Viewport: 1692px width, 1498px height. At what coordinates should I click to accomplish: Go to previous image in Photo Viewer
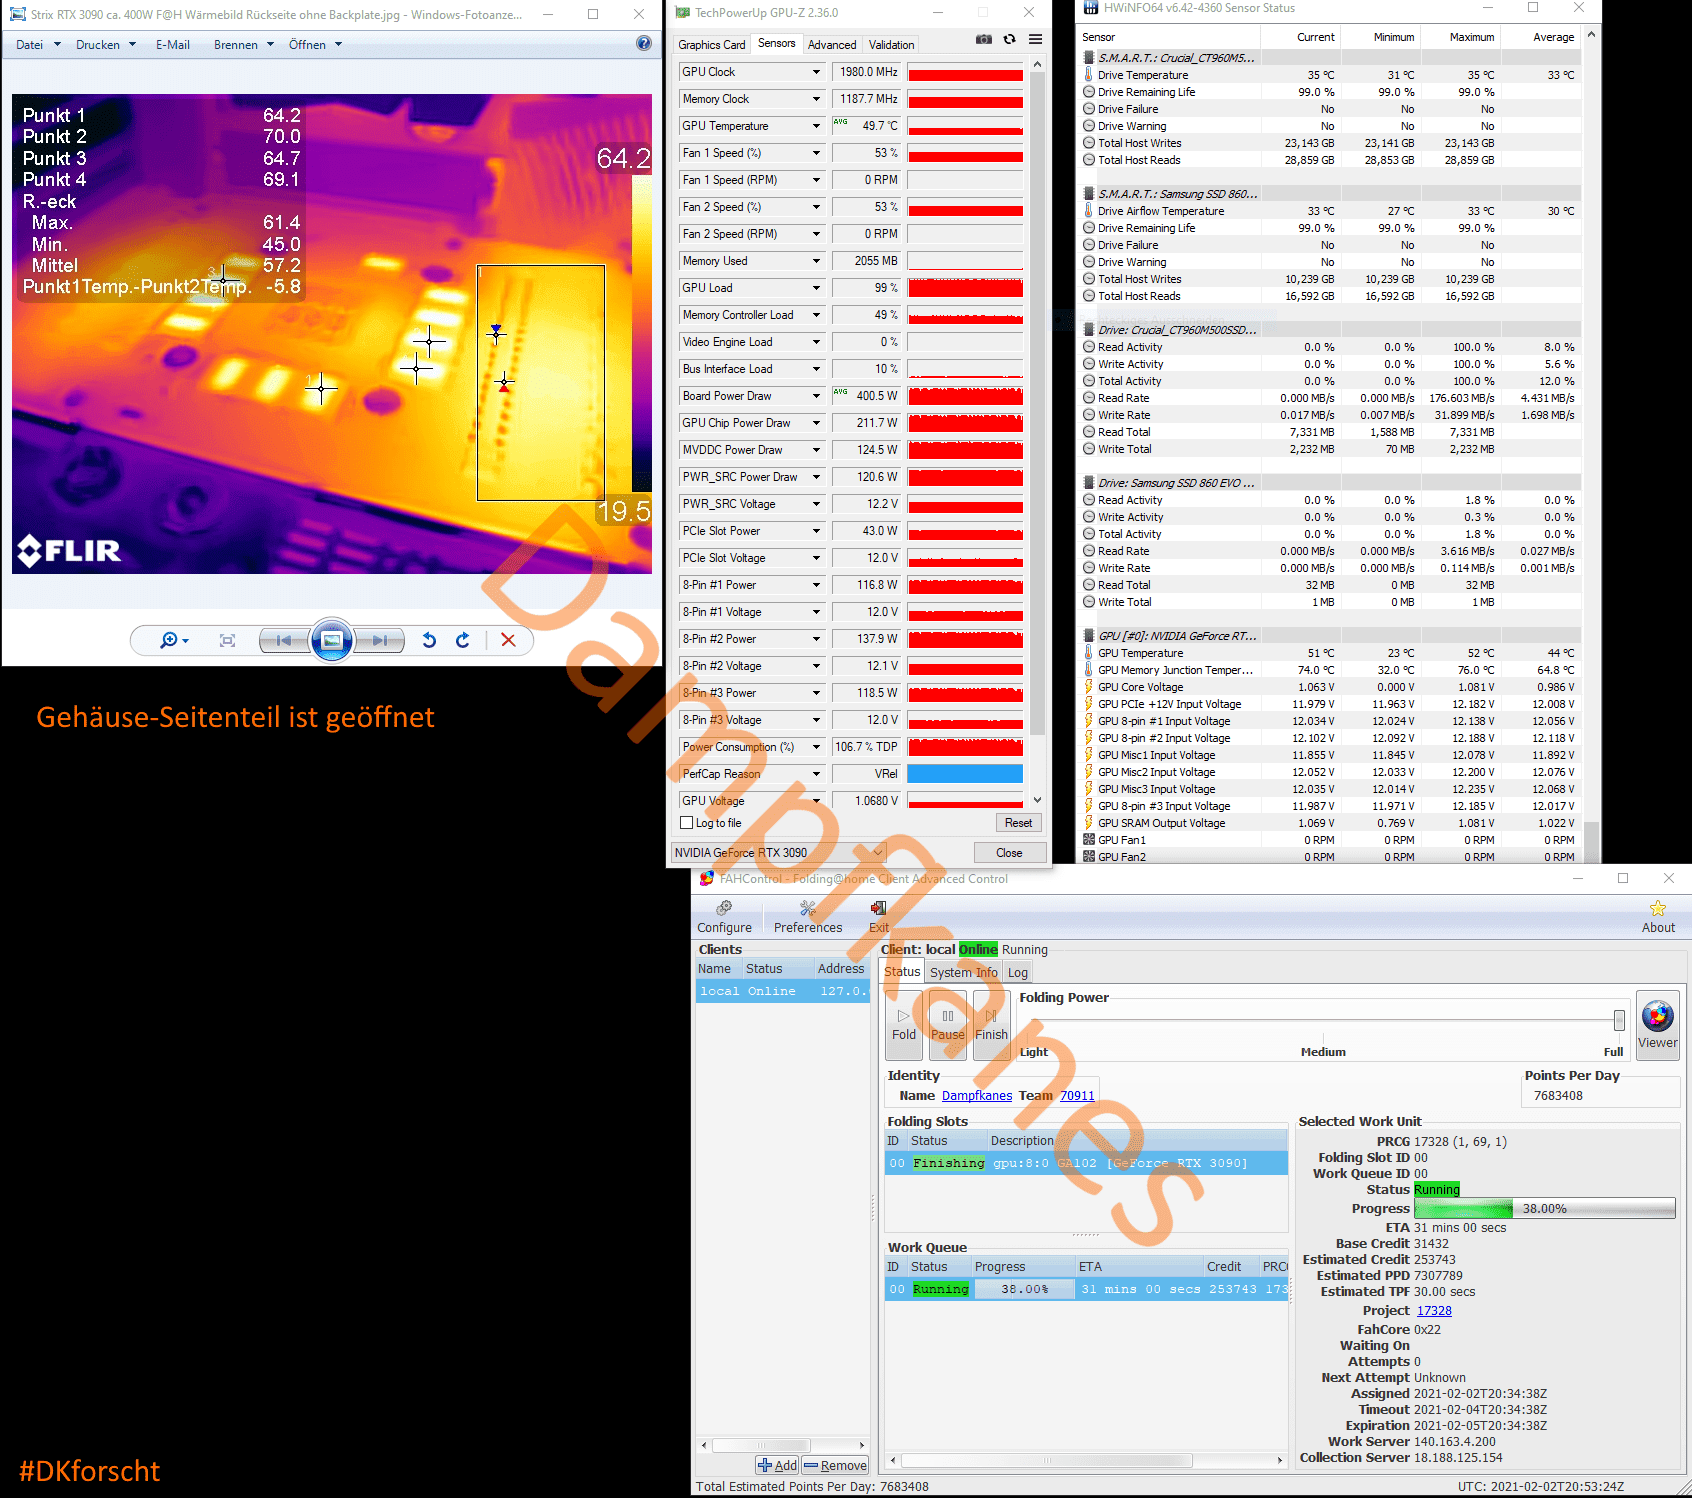pyautogui.click(x=284, y=640)
